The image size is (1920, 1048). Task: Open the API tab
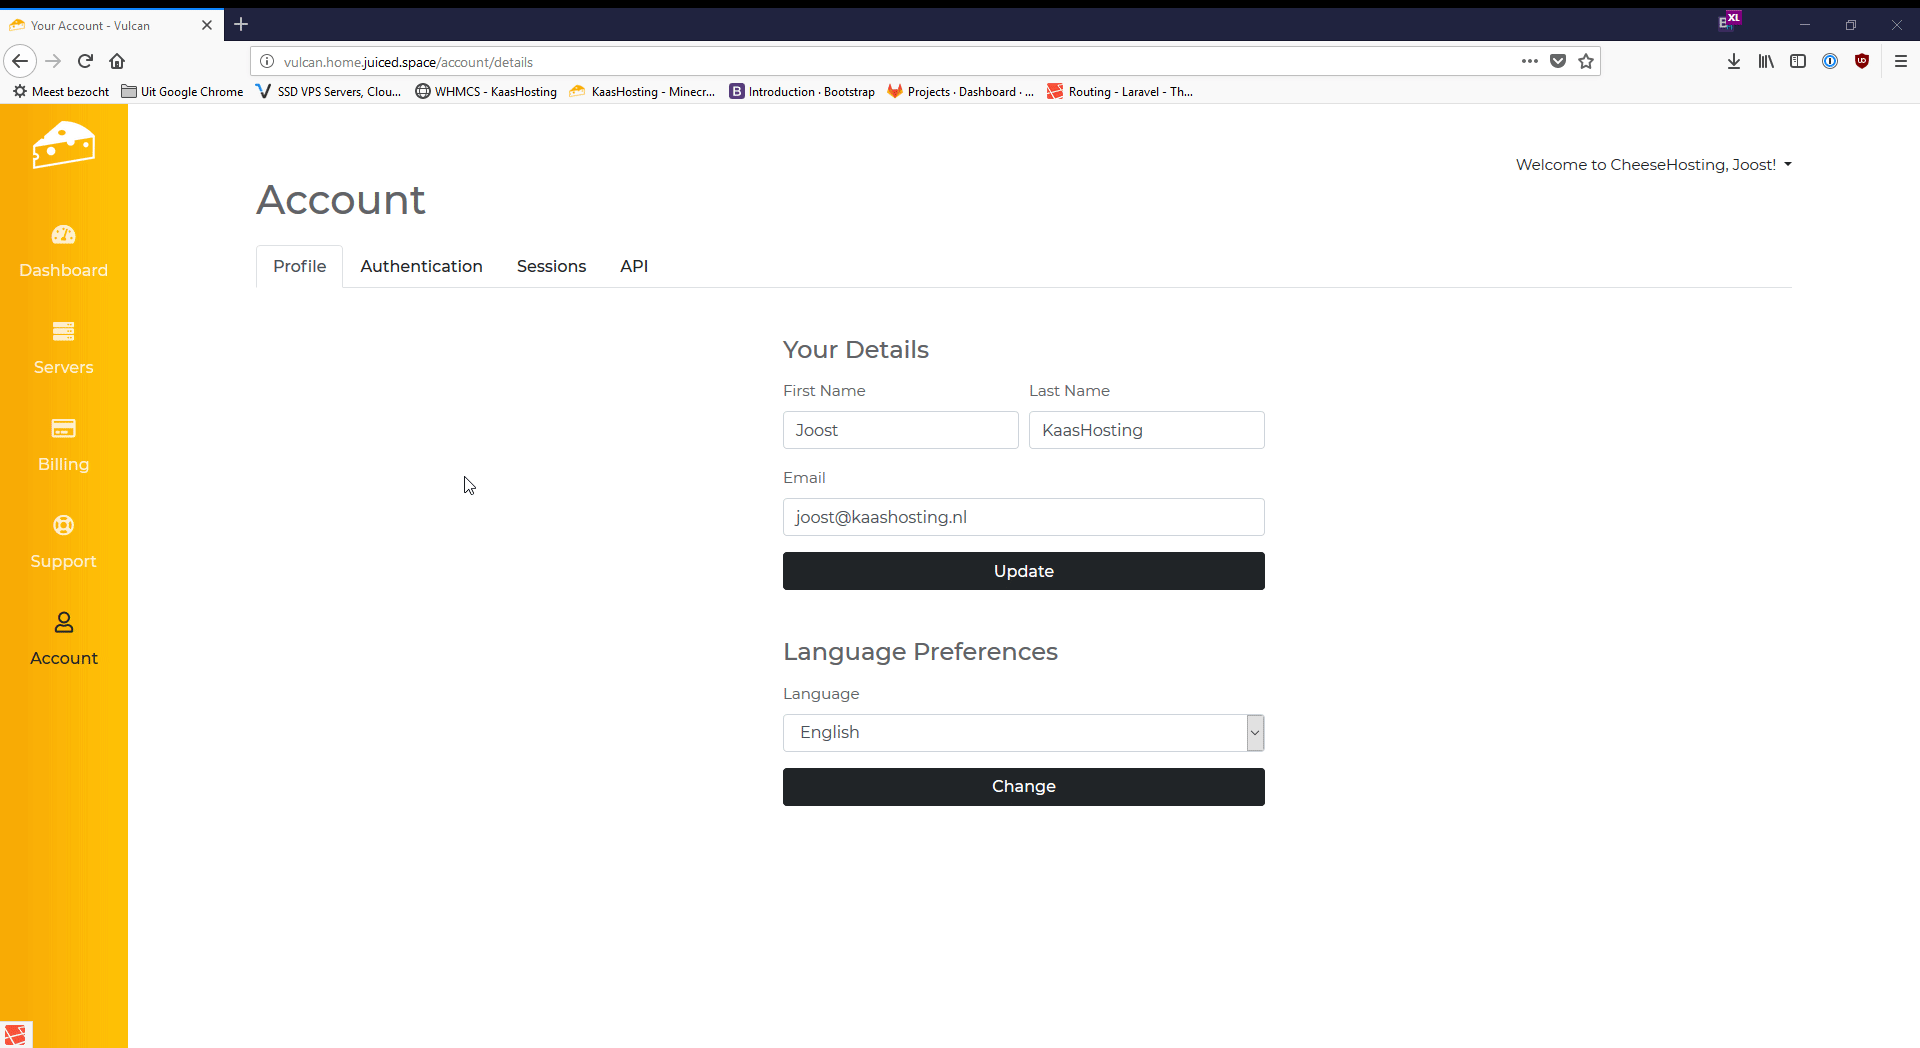[634, 266]
